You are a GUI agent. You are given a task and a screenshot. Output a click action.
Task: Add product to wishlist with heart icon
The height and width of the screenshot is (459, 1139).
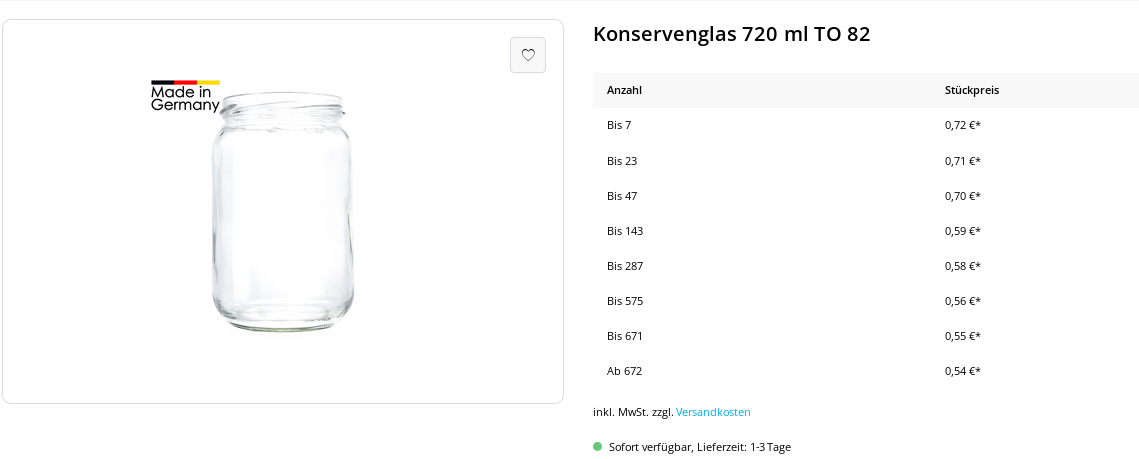pyautogui.click(x=528, y=55)
